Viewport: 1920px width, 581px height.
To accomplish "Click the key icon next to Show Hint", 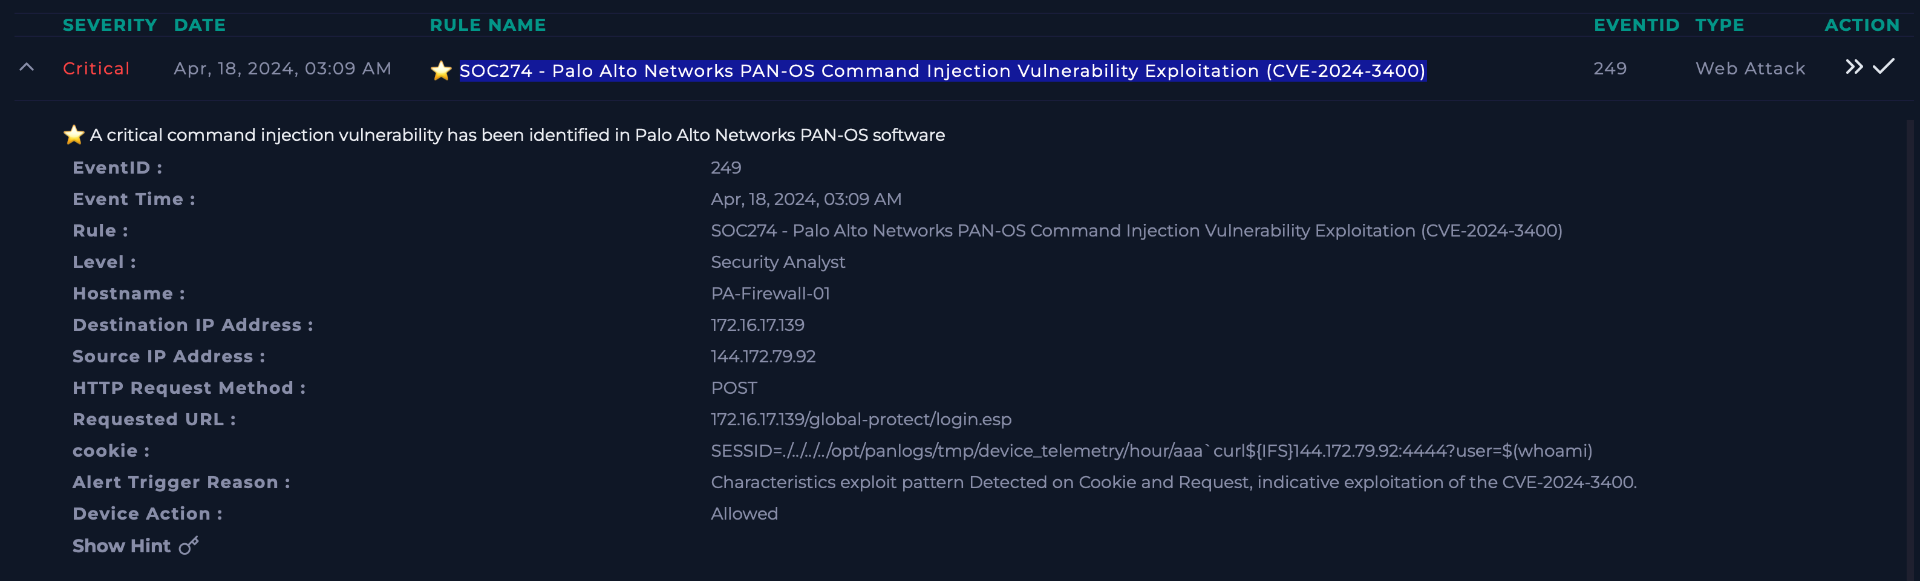I will click(189, 545).
